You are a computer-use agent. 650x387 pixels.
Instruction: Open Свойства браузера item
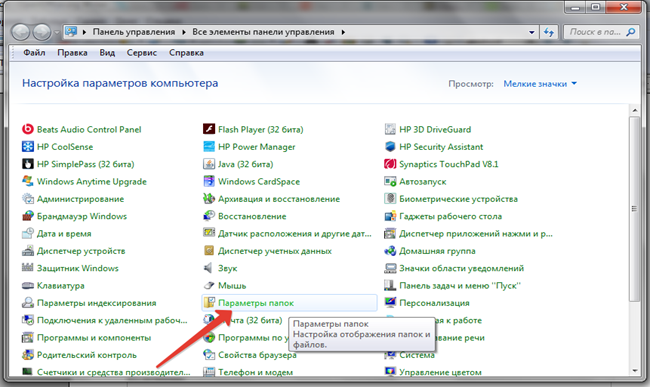257,355
